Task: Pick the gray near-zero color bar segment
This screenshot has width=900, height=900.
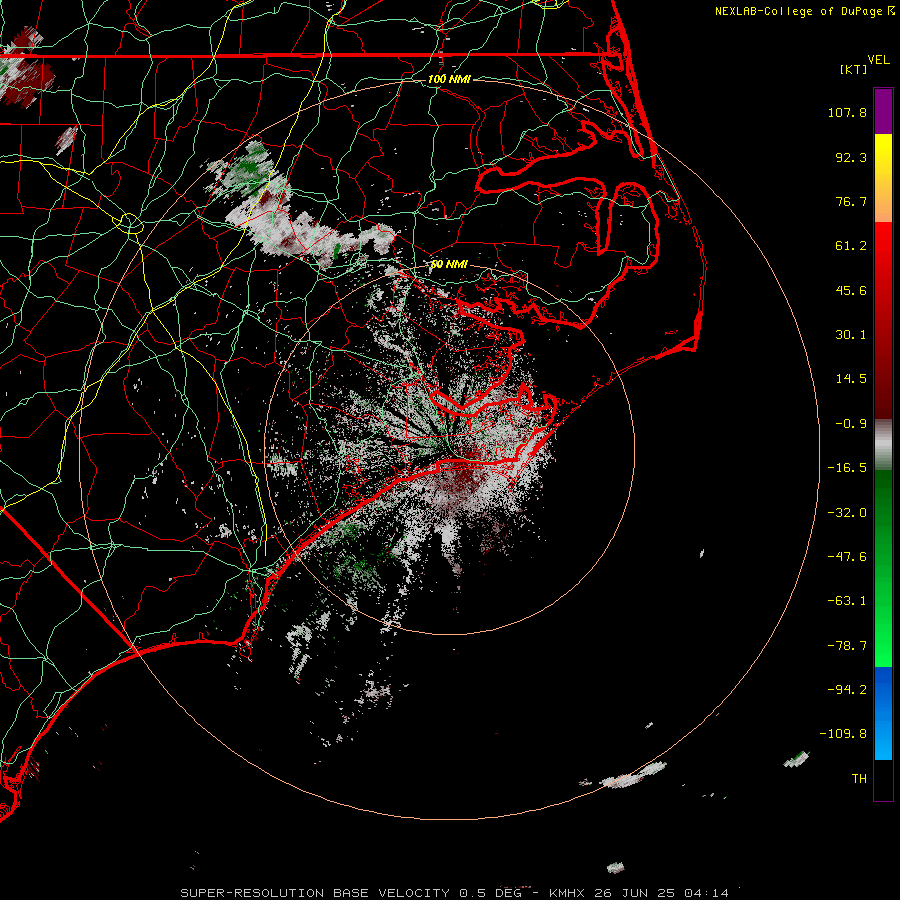Action: [883, 444]
